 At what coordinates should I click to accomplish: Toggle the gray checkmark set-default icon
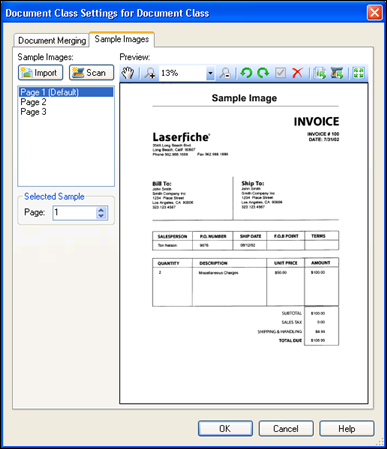(x=280, y=73)
